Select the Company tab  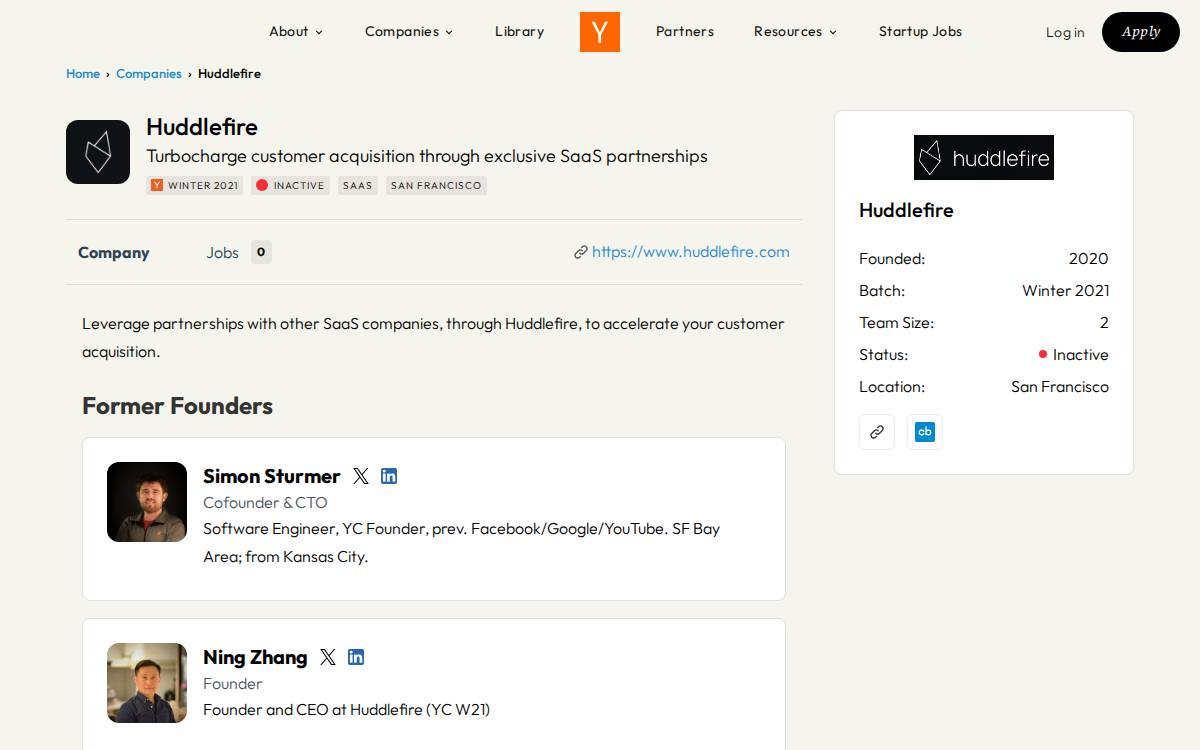click(114, 253)
